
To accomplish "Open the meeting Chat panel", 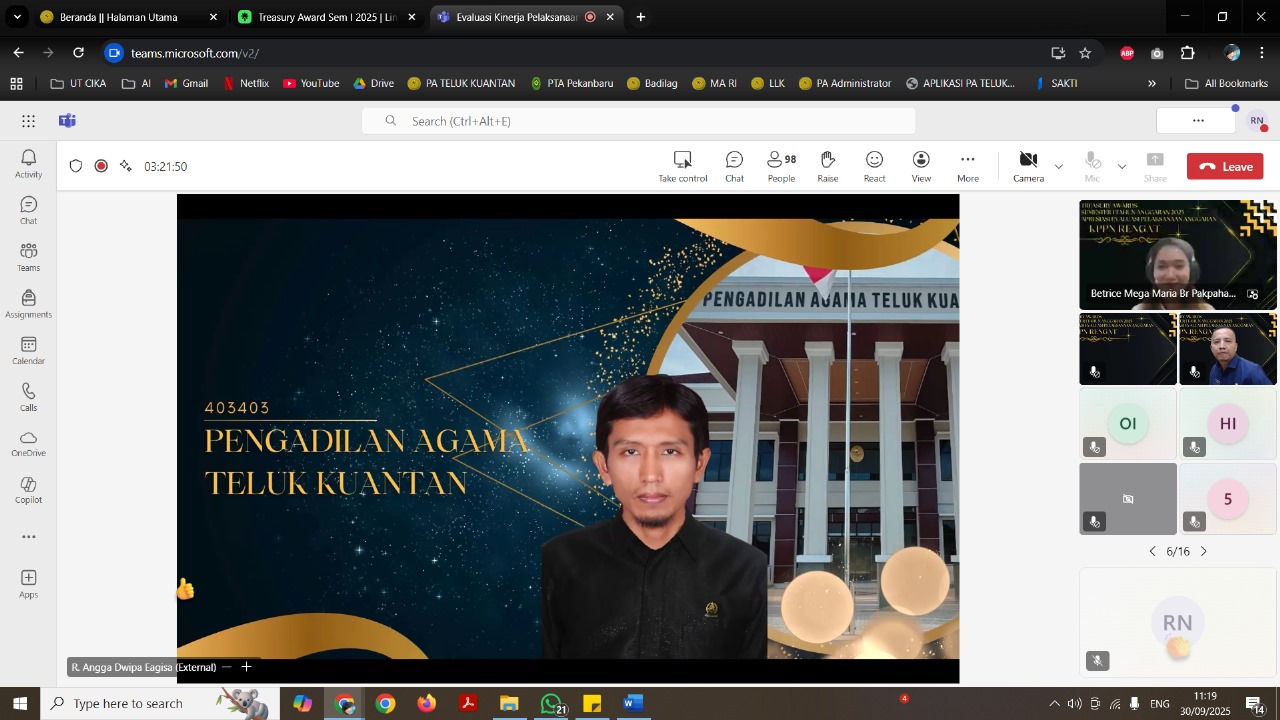I will pyautogui.click(x=734, y=166).
